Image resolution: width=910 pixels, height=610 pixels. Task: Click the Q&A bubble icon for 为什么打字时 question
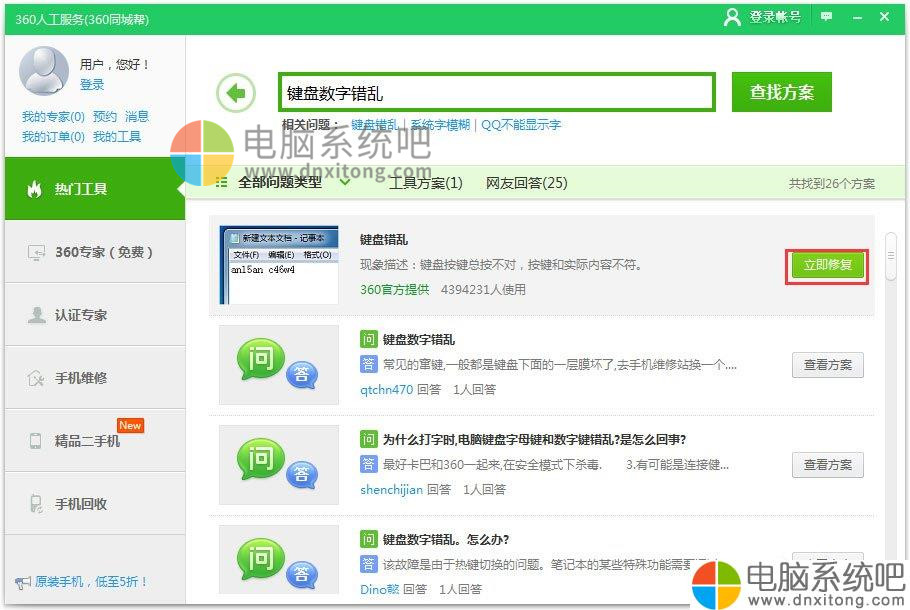tap(278, 464)
